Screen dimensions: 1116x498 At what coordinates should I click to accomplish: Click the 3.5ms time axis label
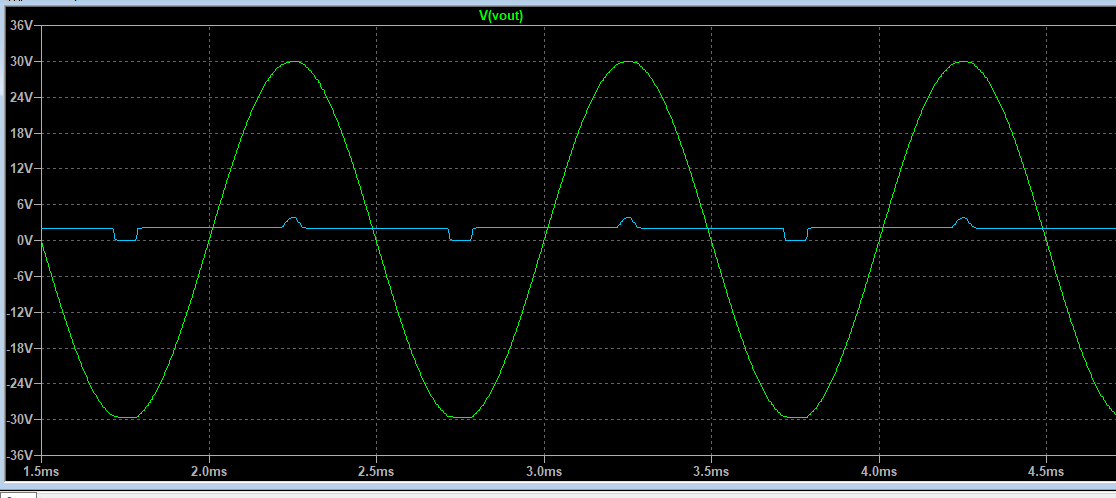[x=712, y=472]
